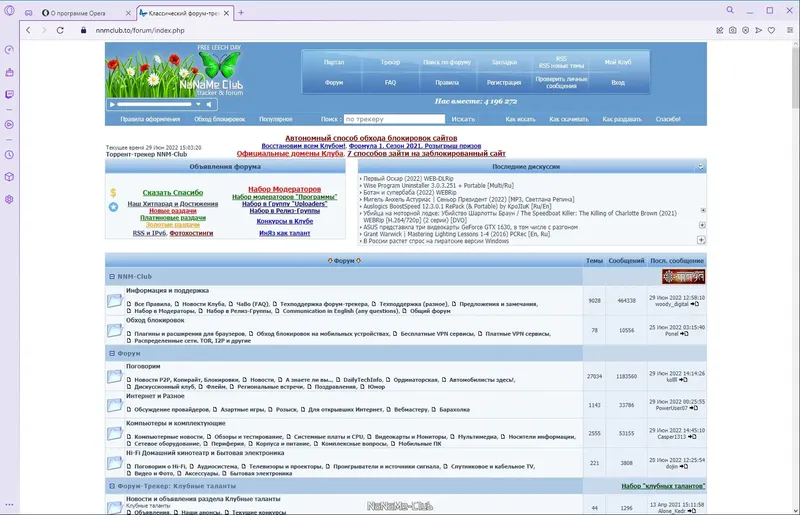Open Easy Setup icon in address bar
This screenshot has width=800, height=515.
790,30
